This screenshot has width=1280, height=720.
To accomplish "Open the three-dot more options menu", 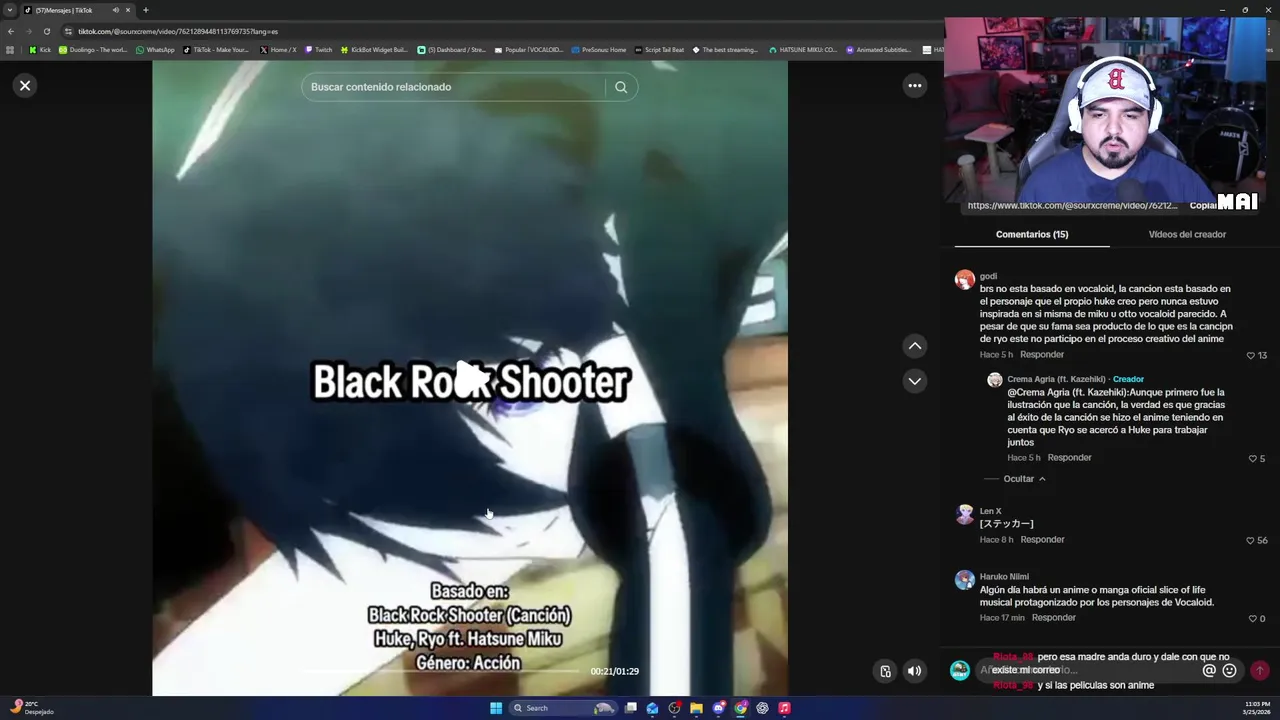I will click(914, 86).
